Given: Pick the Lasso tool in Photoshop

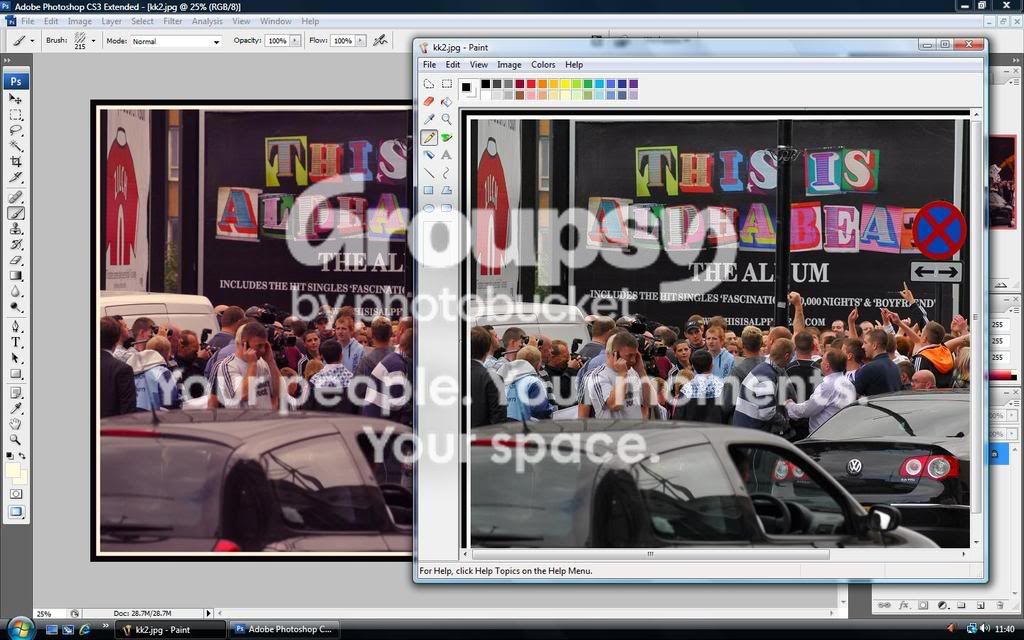Looking at the screenshot, I should 16,130.
